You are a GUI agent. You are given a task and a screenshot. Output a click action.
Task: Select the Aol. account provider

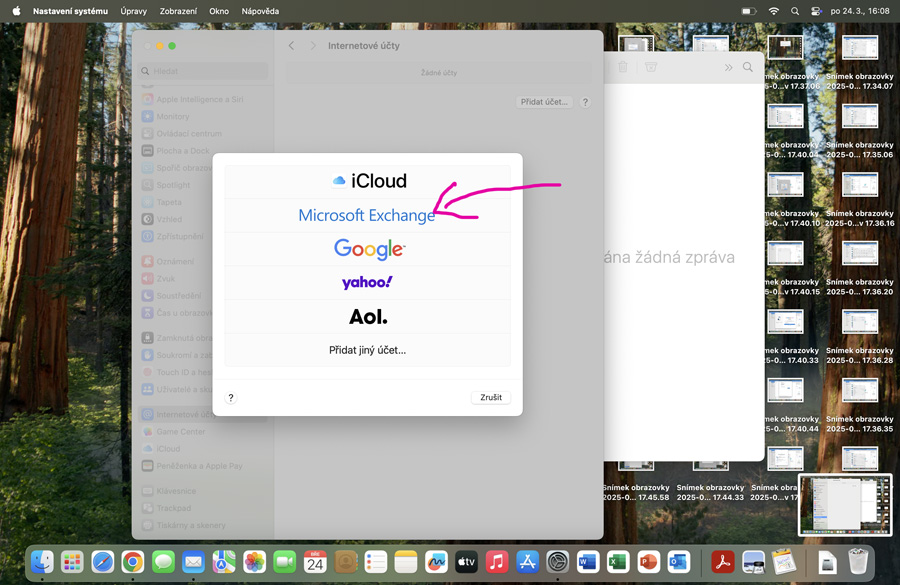tap(367, 317)
